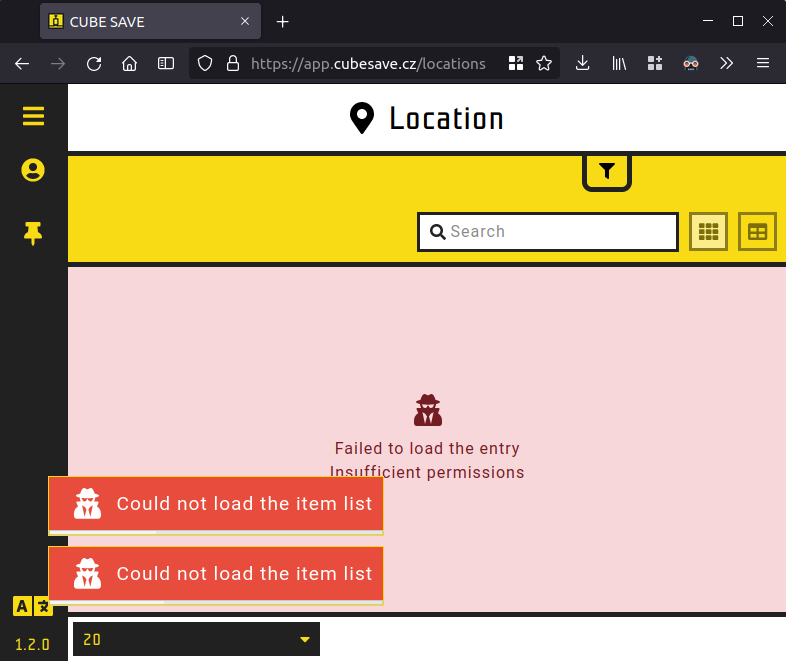This screenshot has height=661, width=786.
Task: Reload the current browser page
Action: [94, 63]
